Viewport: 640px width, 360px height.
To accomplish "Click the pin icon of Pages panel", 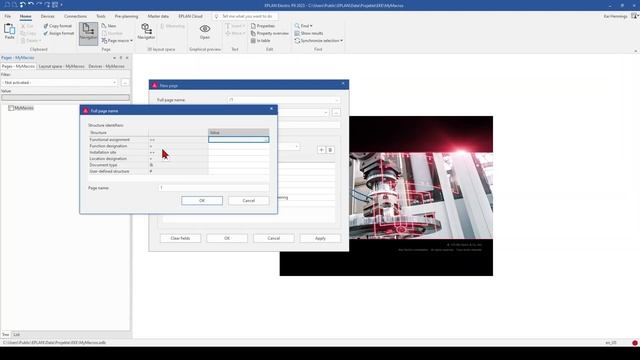I will (x=121, y=58).
